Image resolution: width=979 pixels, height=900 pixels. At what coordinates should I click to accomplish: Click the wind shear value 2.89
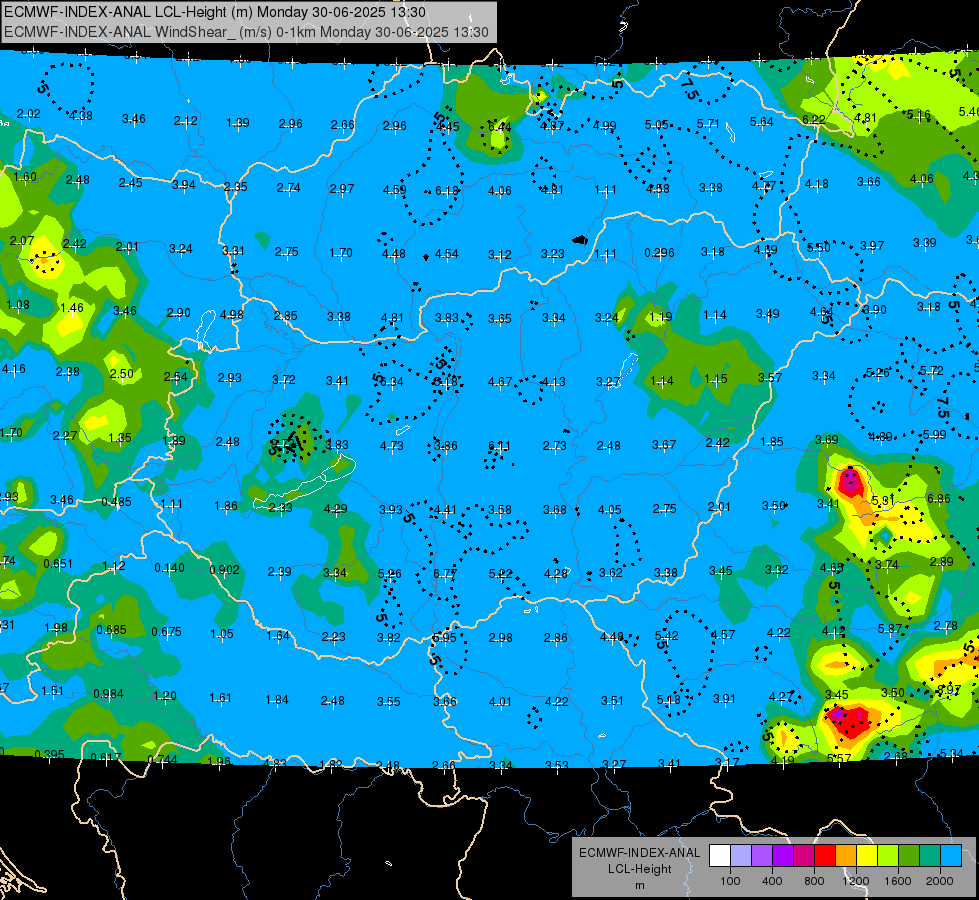(x=942, y=561)
